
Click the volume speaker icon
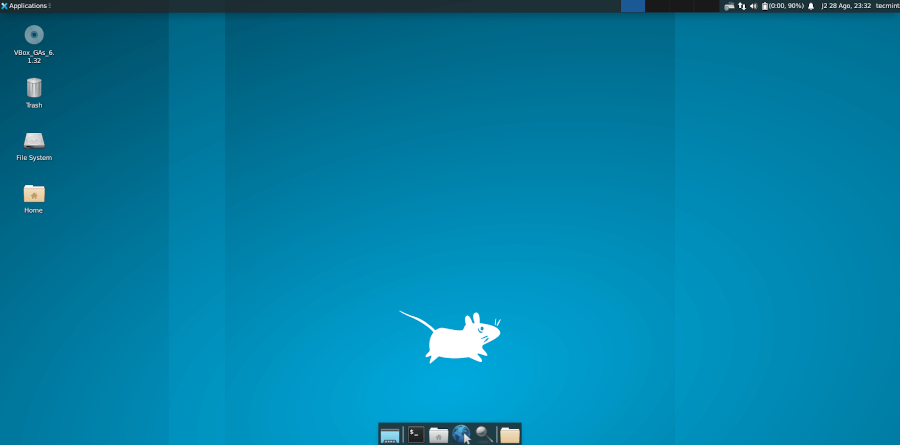(754, 6)
